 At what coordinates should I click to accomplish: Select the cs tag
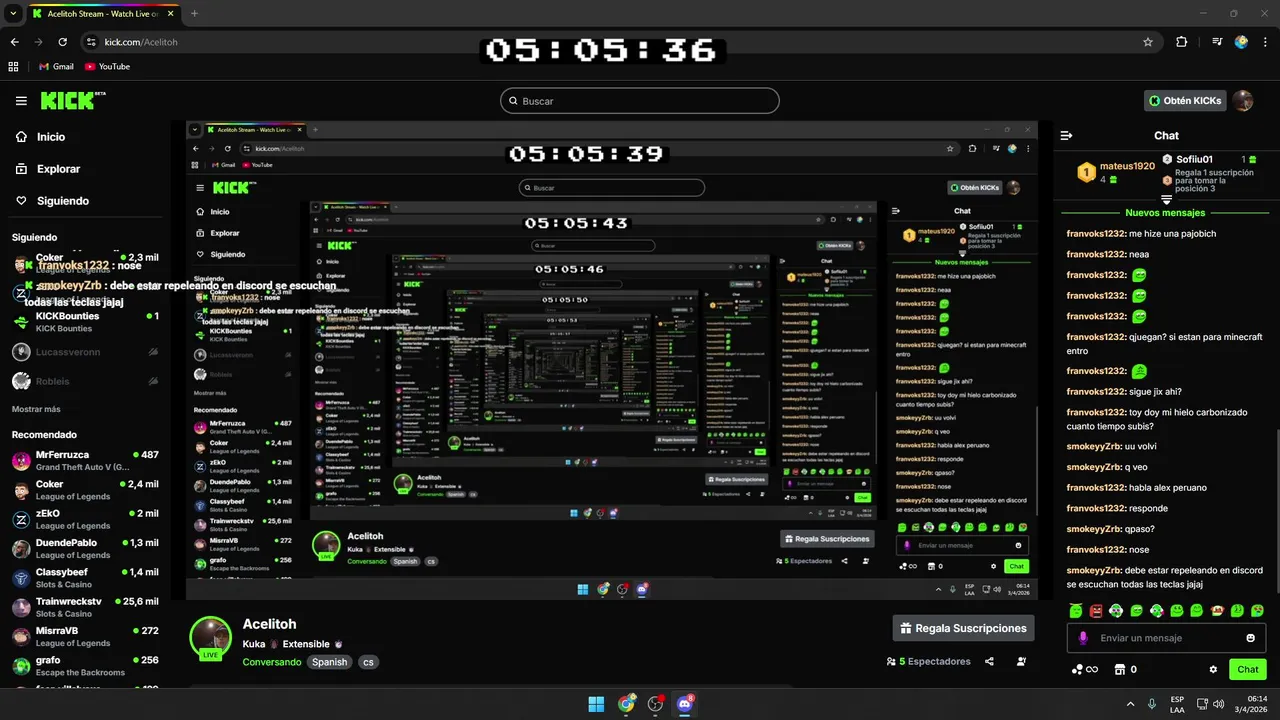(368, 662)
